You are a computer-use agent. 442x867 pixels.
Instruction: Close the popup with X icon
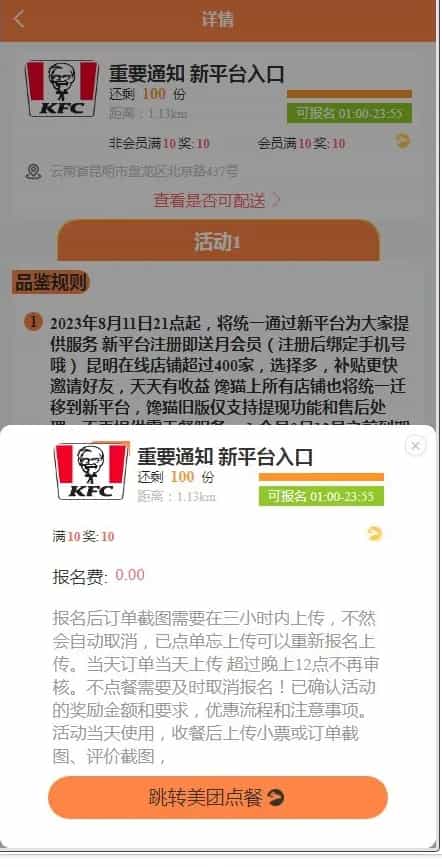(415, 446)
